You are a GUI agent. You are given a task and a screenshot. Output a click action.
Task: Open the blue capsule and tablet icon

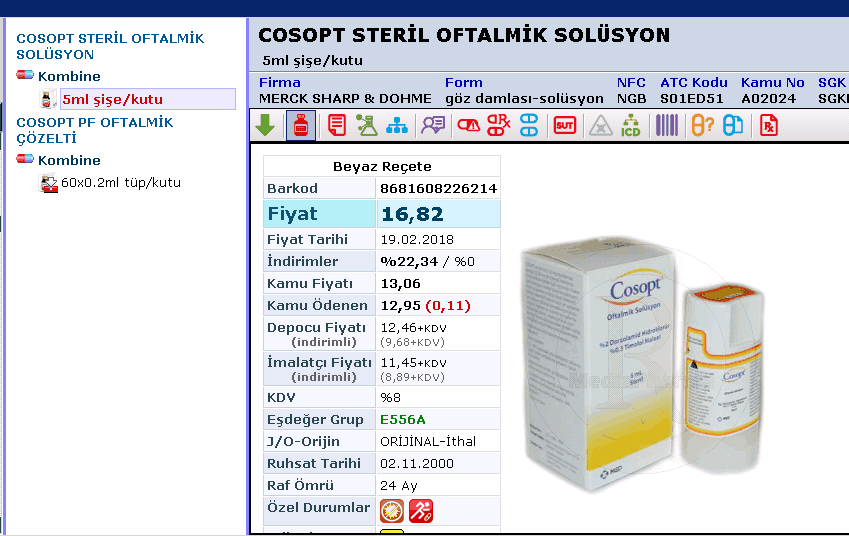[x=733, y=126]
